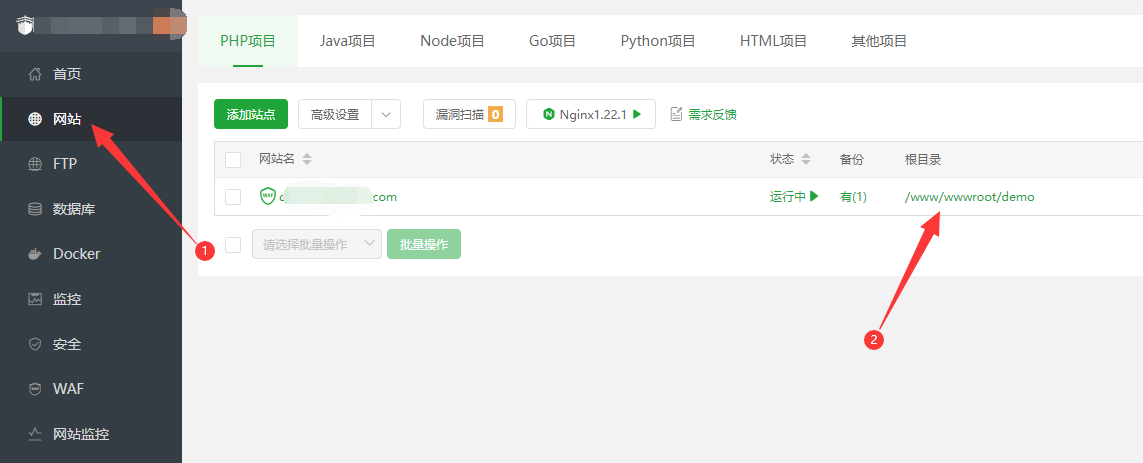Screen dimensions: 1143x463
Task: Click the blurred .com site name link
Action: pos(338,196)
